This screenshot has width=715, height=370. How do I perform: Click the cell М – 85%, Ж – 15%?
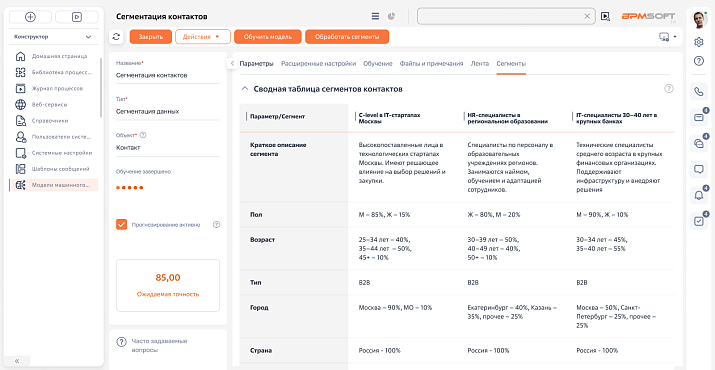tap(384, 214)
